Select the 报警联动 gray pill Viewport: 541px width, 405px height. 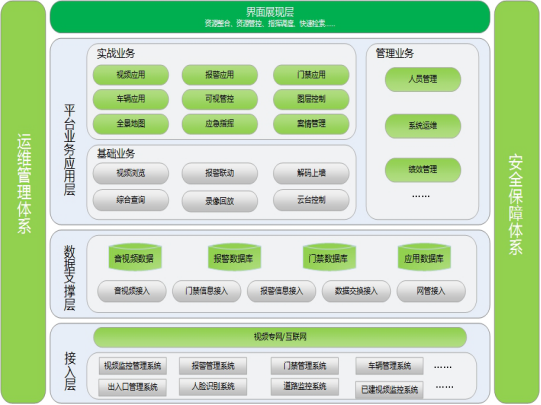220,173
